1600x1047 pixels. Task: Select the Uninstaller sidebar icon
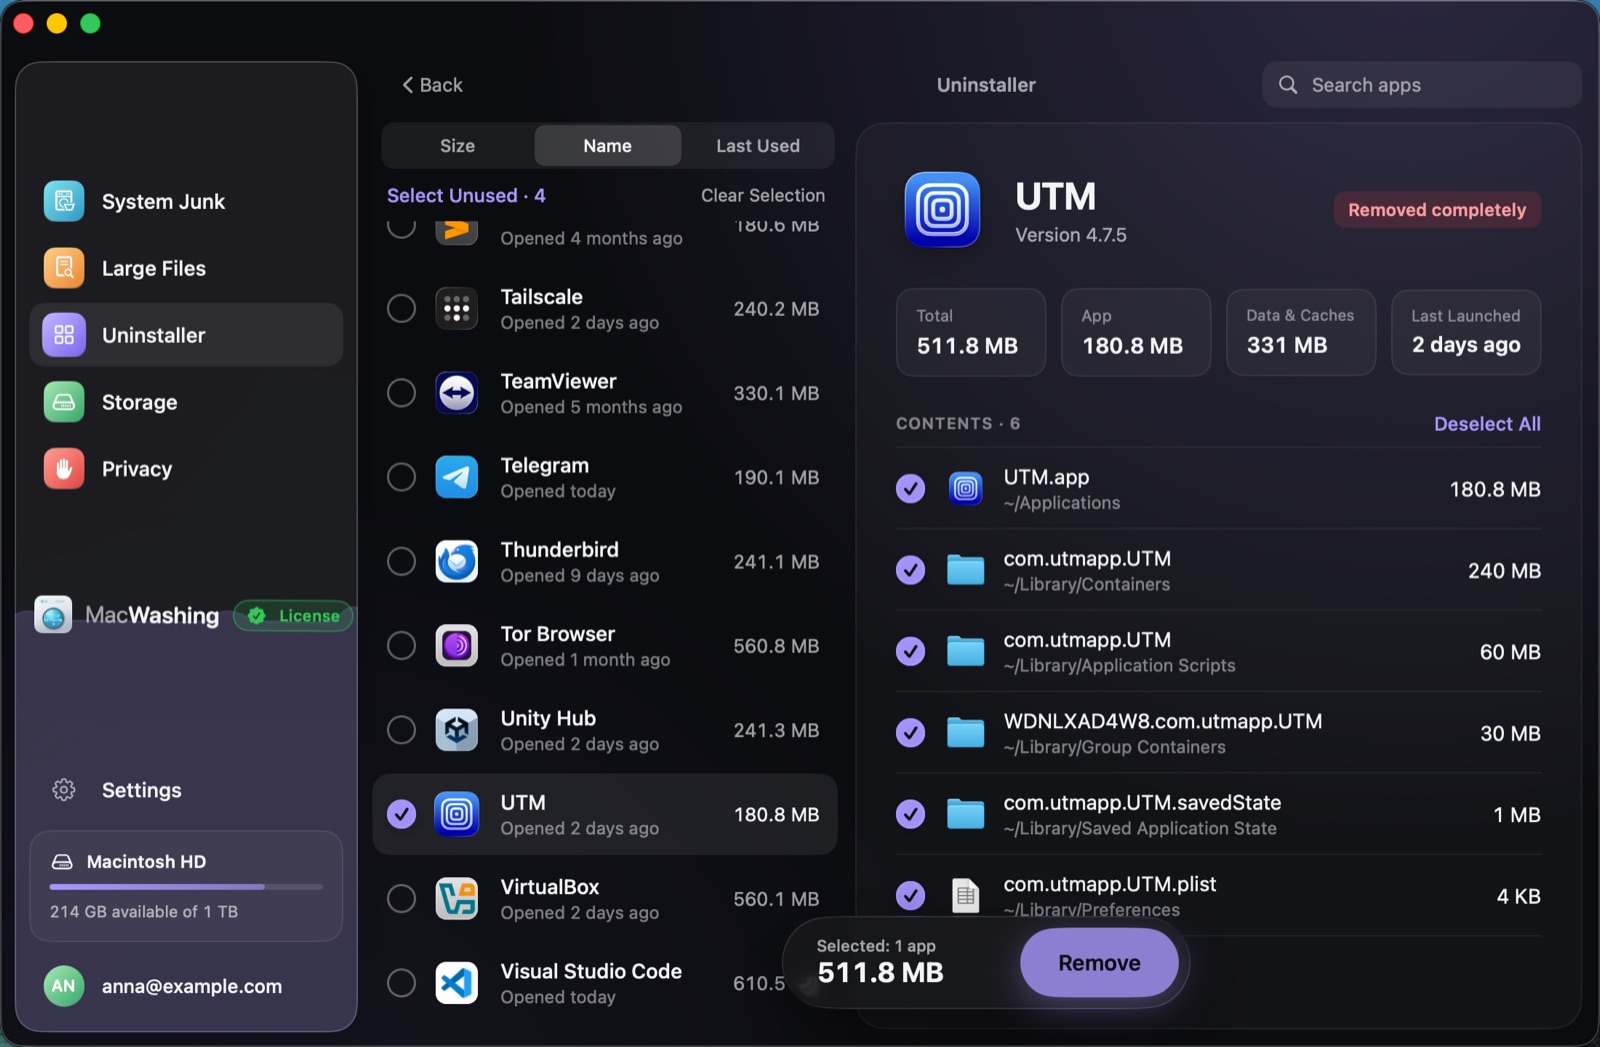pos(64,335)
